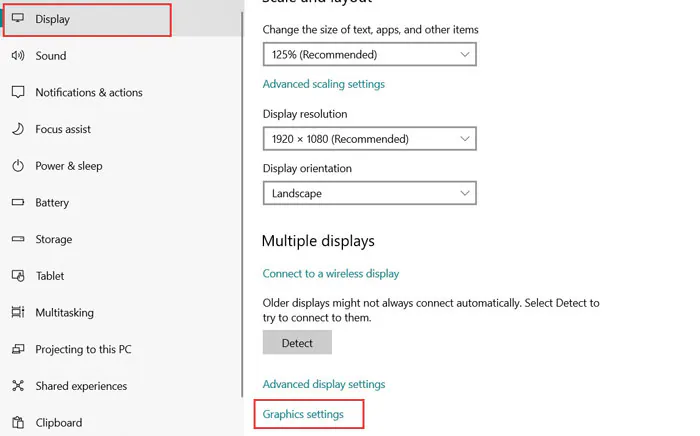Viewport: 700px width, 436px height.
Task: Expand the Display resolution dropdown
Action: (x=369, y=139)
